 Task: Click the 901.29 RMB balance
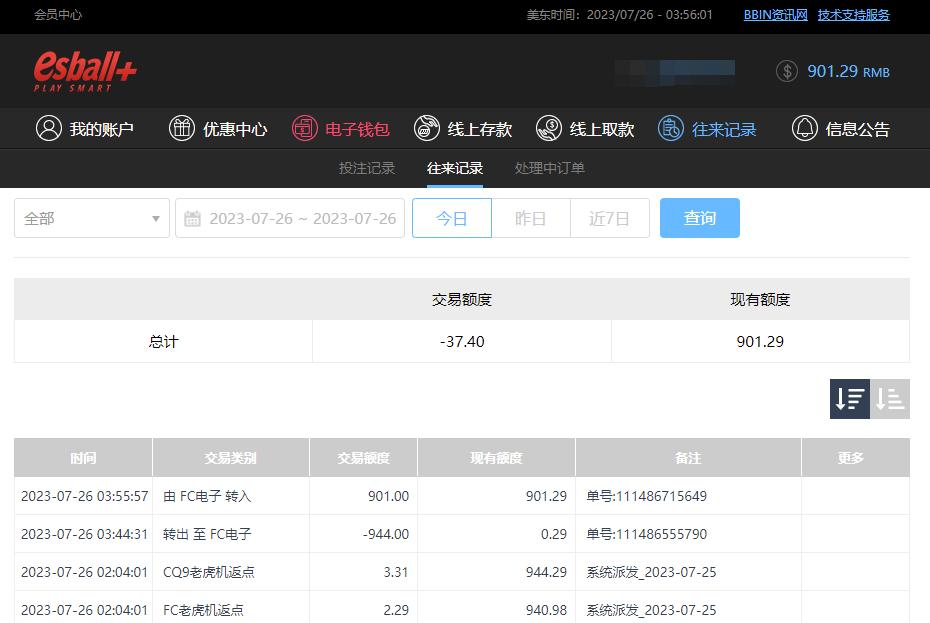click(x=848, y=72)
